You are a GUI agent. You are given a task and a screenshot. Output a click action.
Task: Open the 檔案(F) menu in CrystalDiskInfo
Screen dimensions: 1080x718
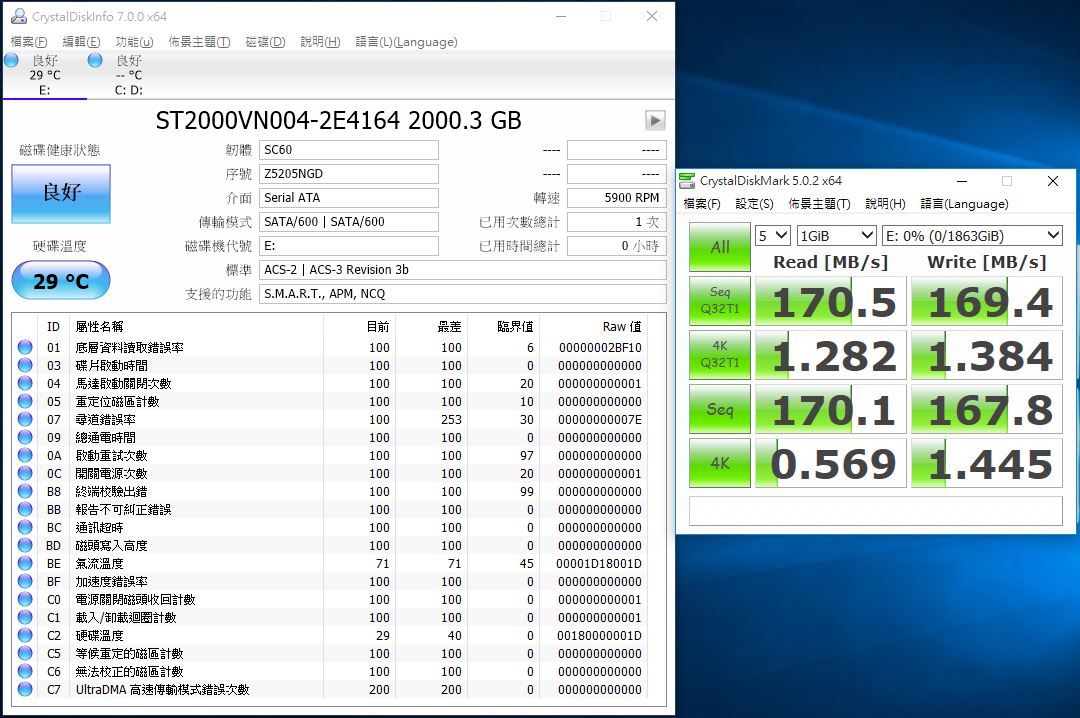(x=29, y=42)
